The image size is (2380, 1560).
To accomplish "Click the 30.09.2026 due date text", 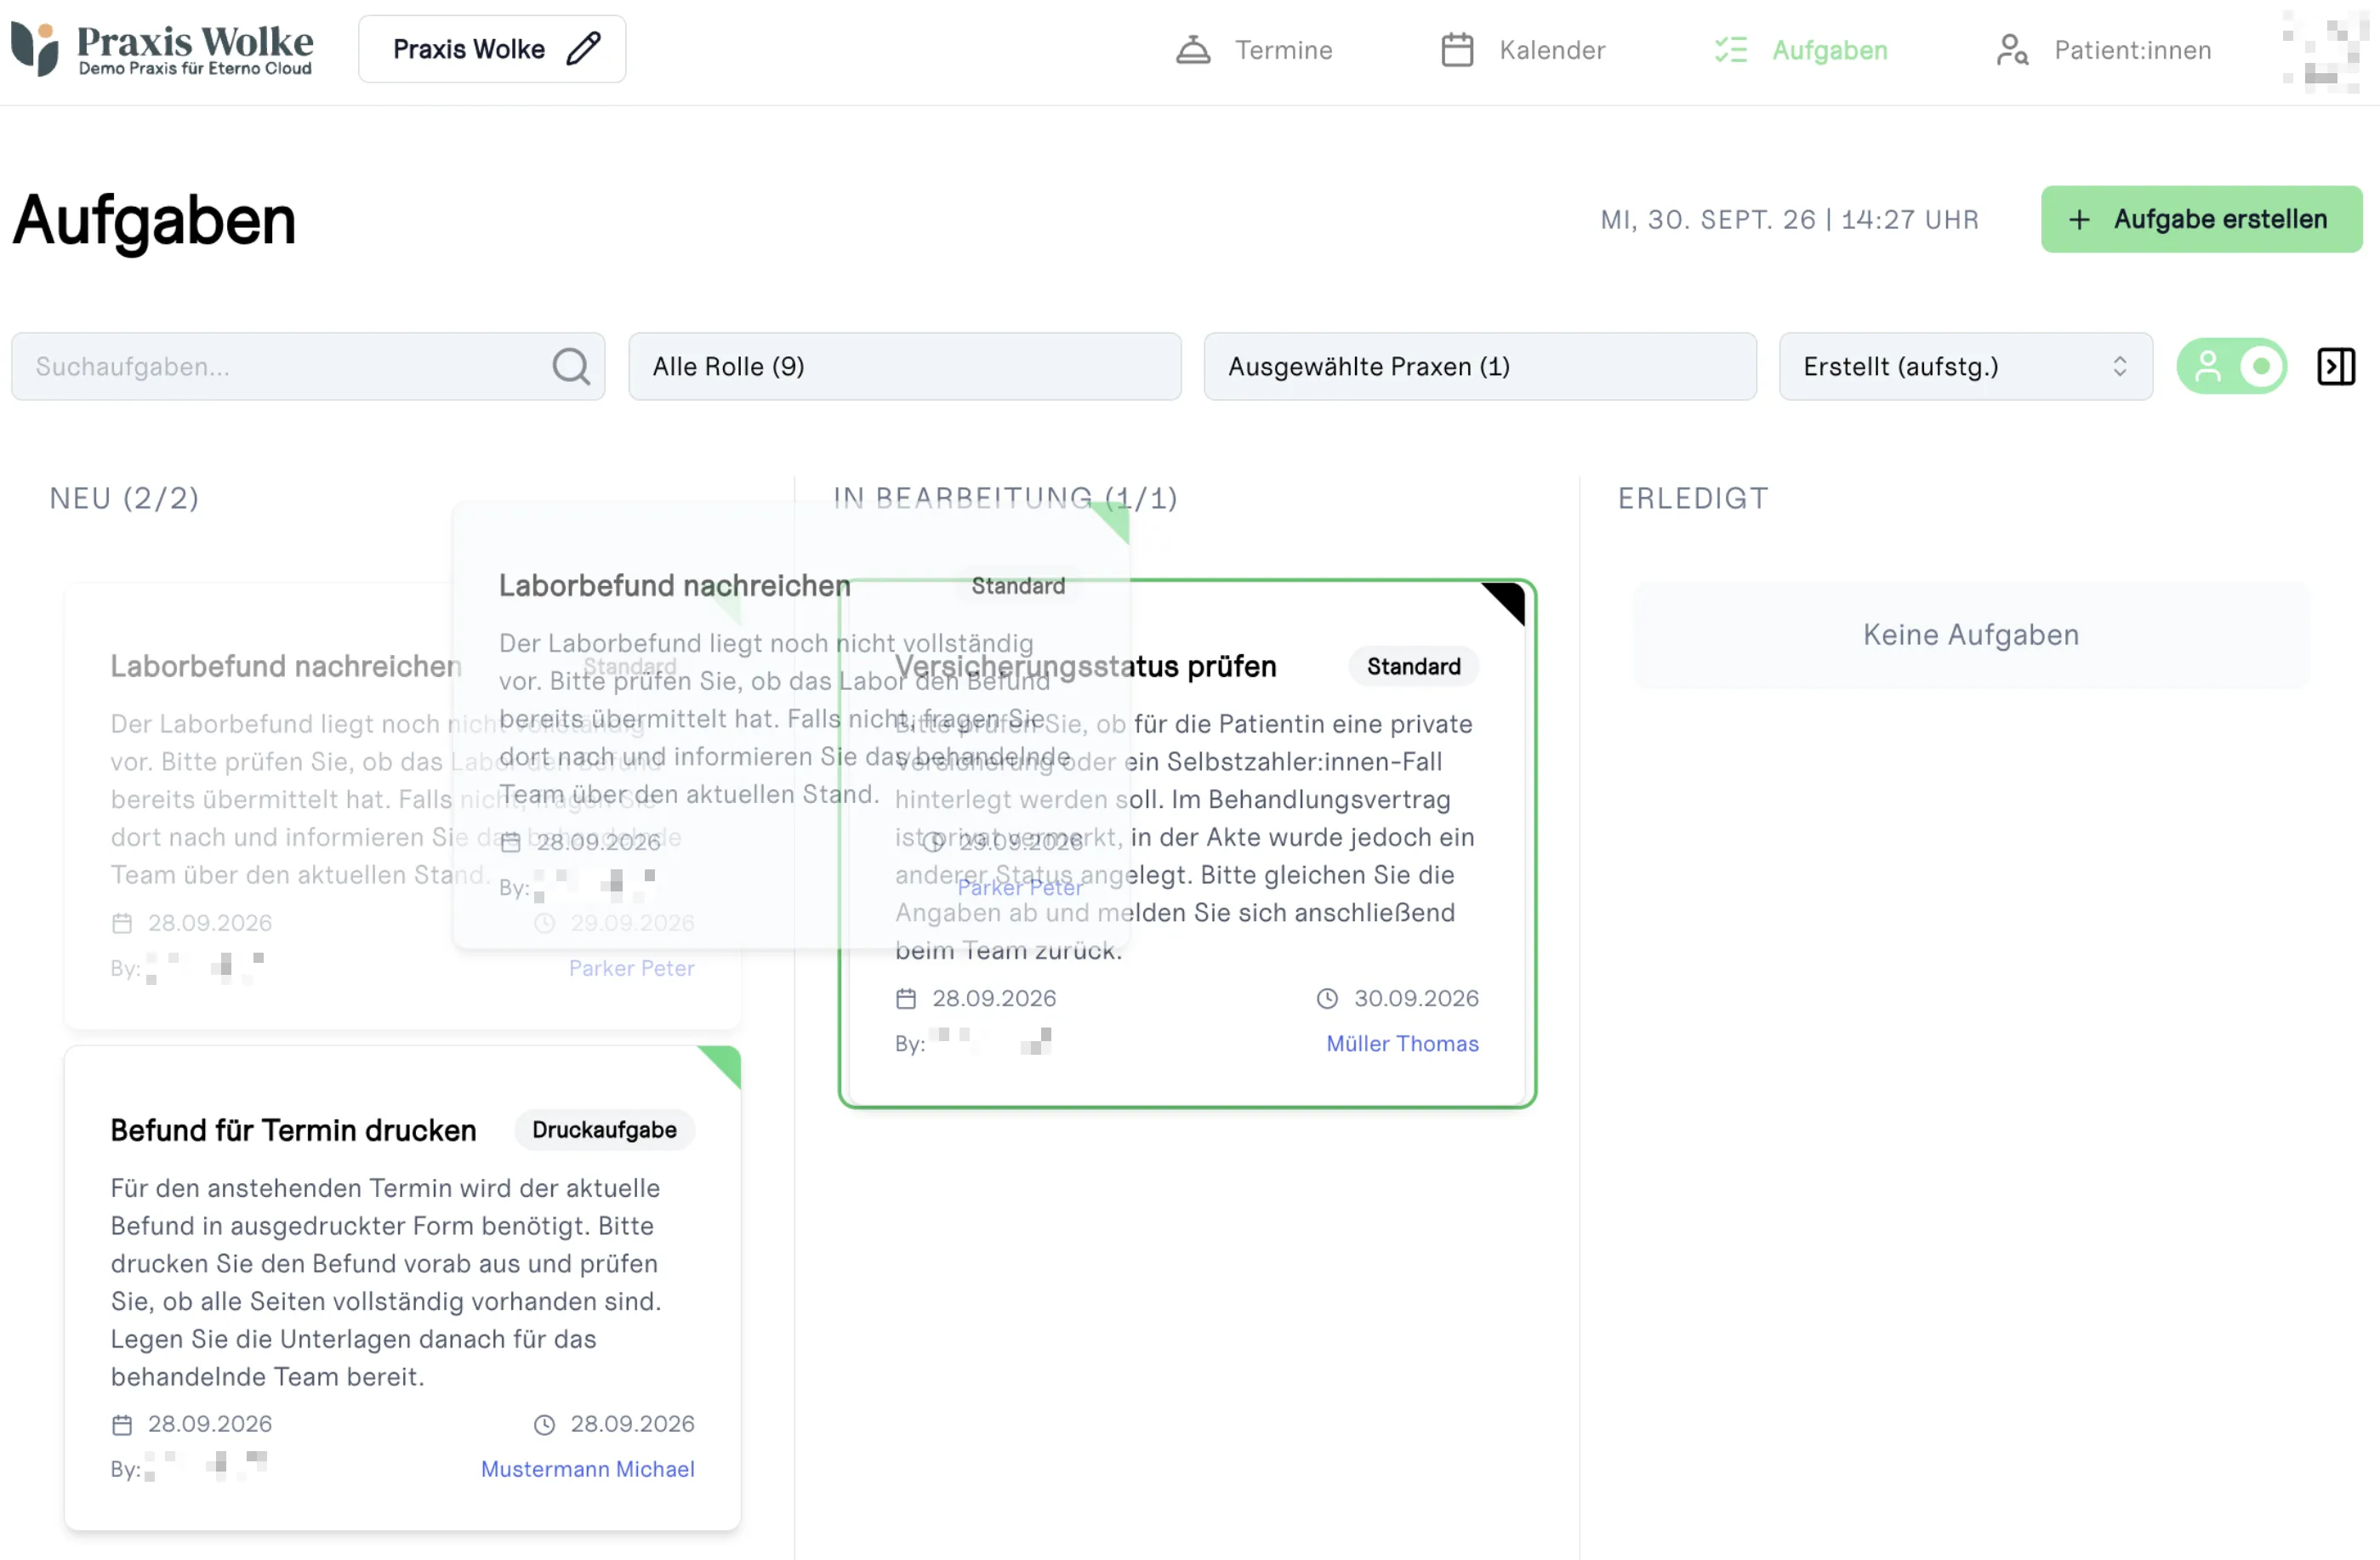I will [1415, 999].
